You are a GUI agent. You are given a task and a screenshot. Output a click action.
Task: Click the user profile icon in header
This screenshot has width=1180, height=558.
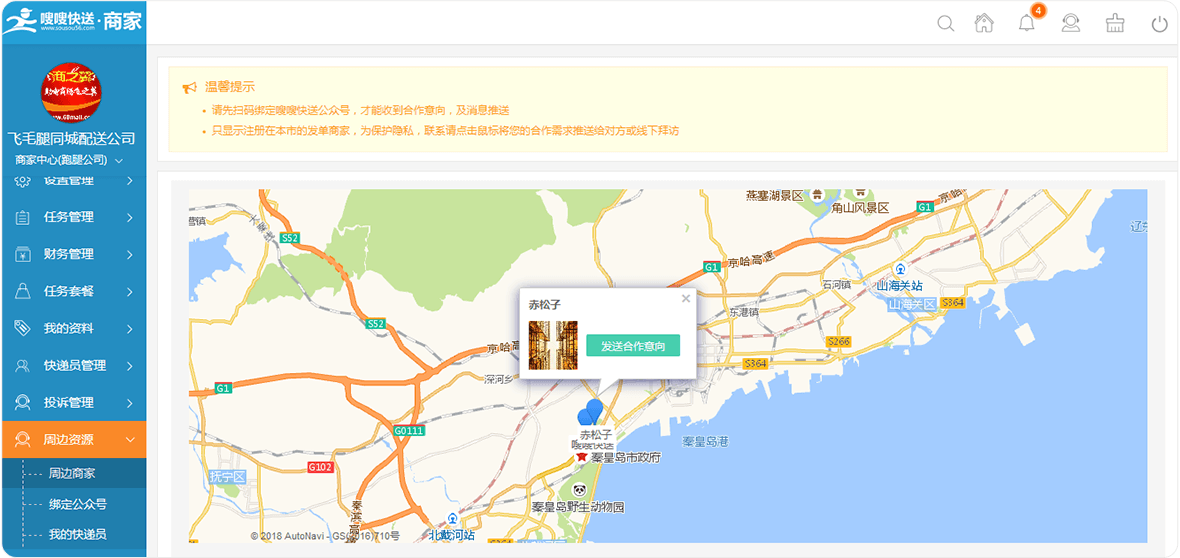pos(1071,24)
